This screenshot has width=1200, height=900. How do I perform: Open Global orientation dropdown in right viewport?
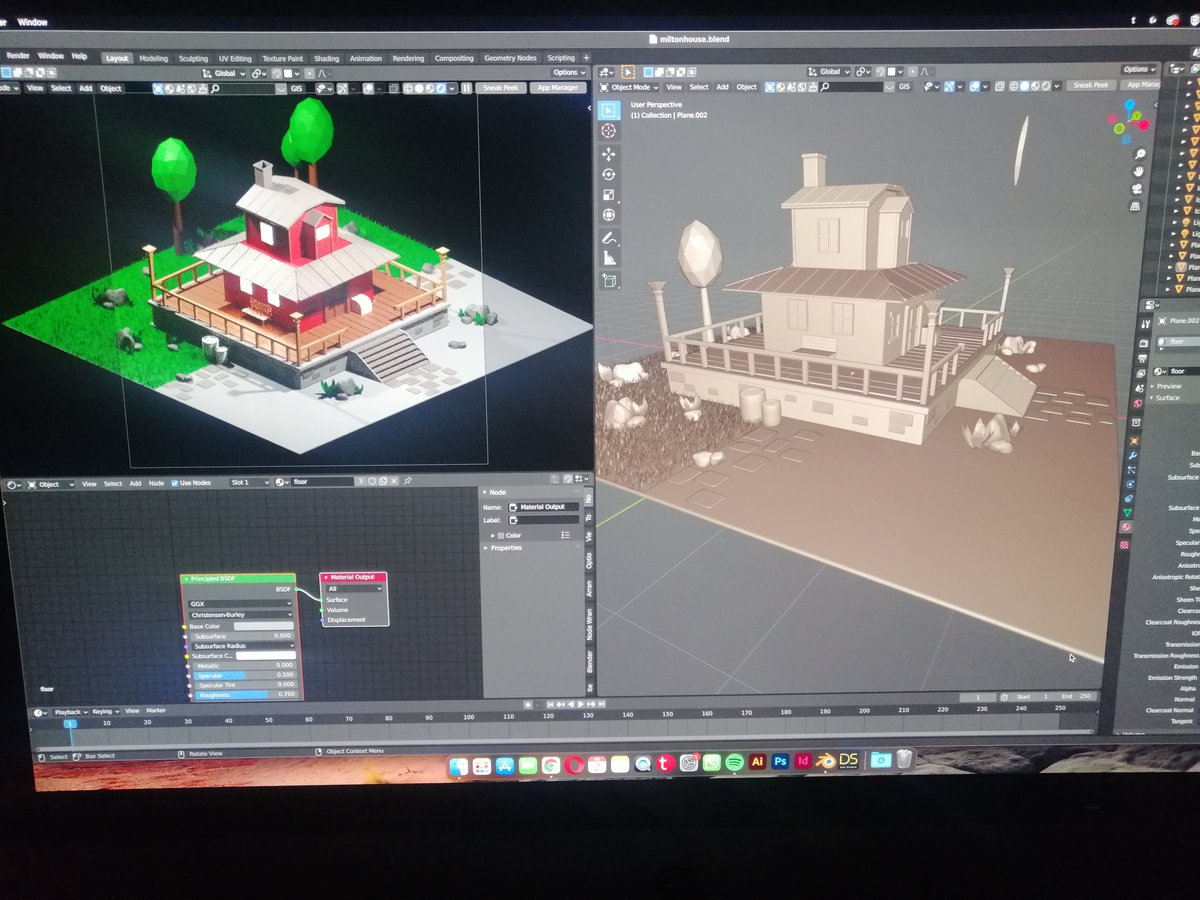829,71
